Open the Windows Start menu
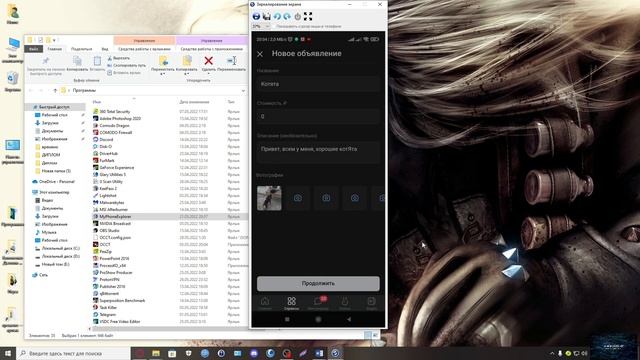Viewport: 640px width, 360px height. click(8, 353)
